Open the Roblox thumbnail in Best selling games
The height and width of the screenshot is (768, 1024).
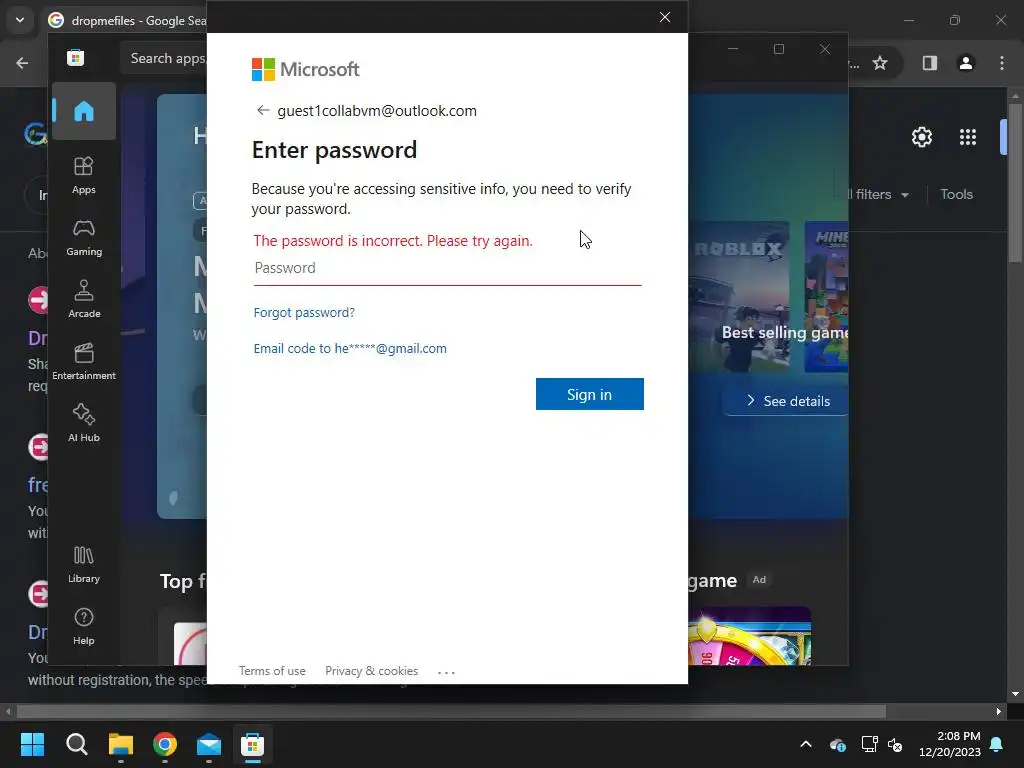click(739, 297)
